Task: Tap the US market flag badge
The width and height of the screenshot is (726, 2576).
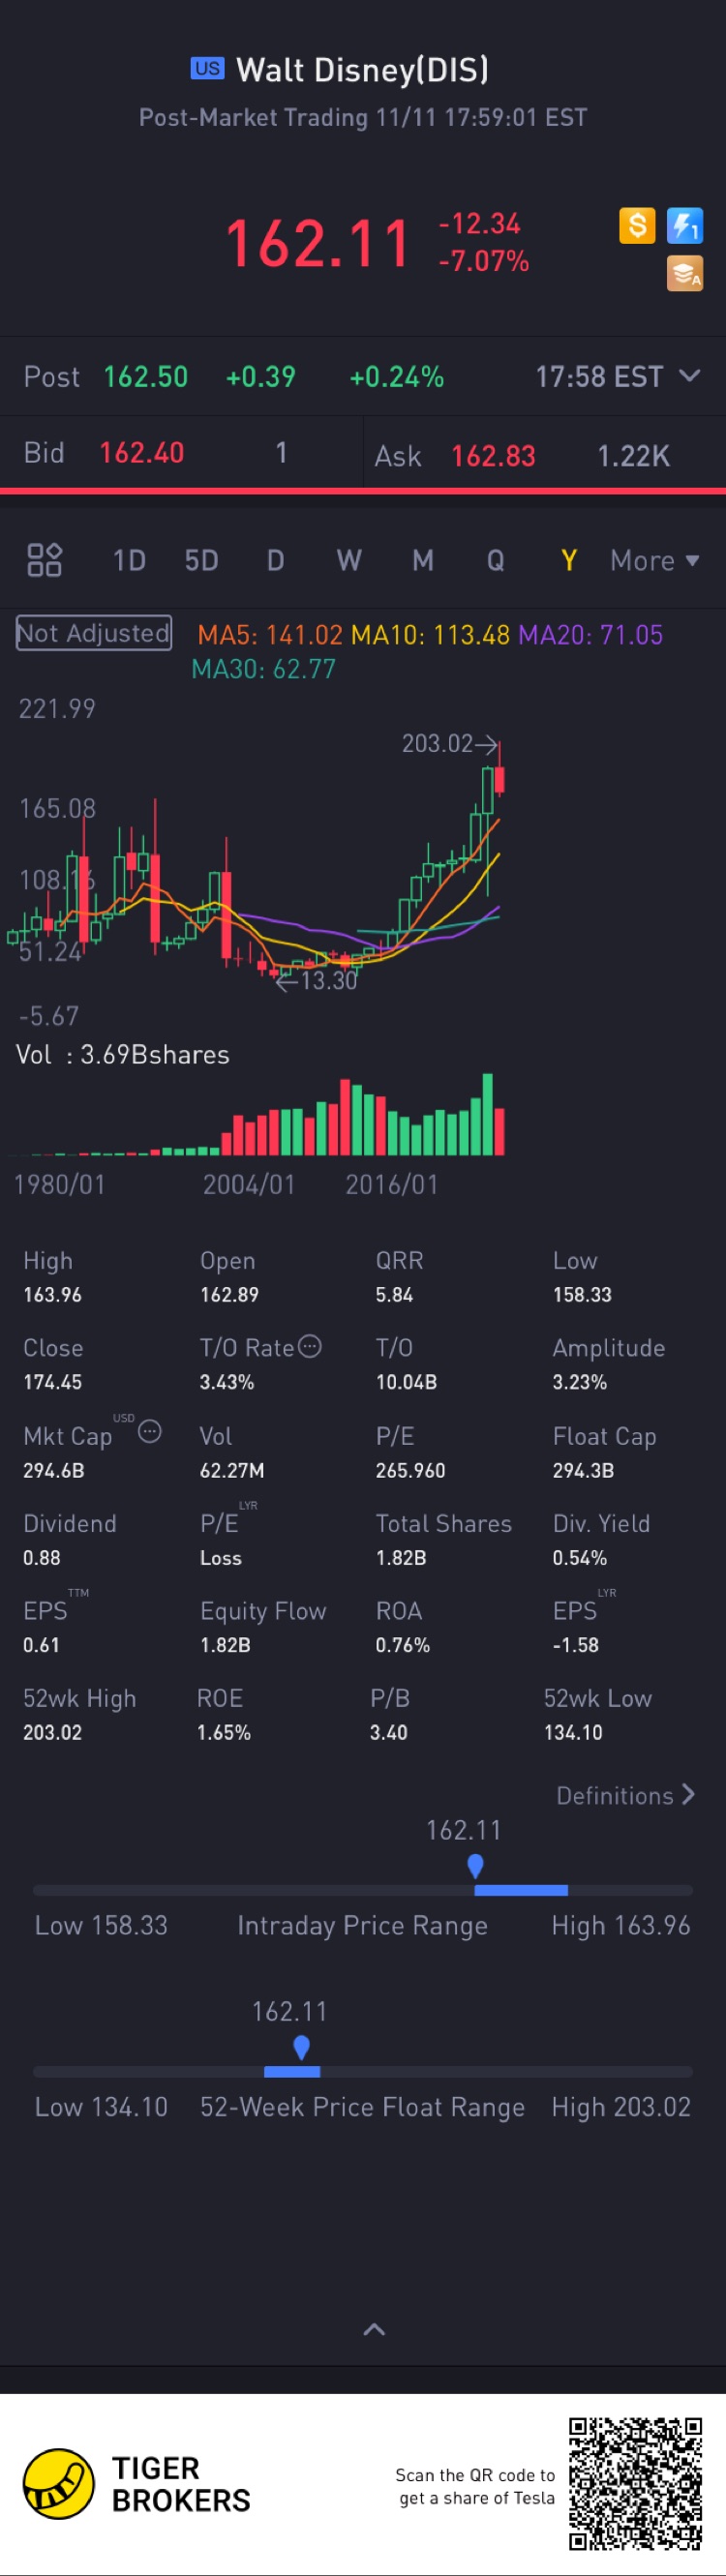Action: point(207,69)
